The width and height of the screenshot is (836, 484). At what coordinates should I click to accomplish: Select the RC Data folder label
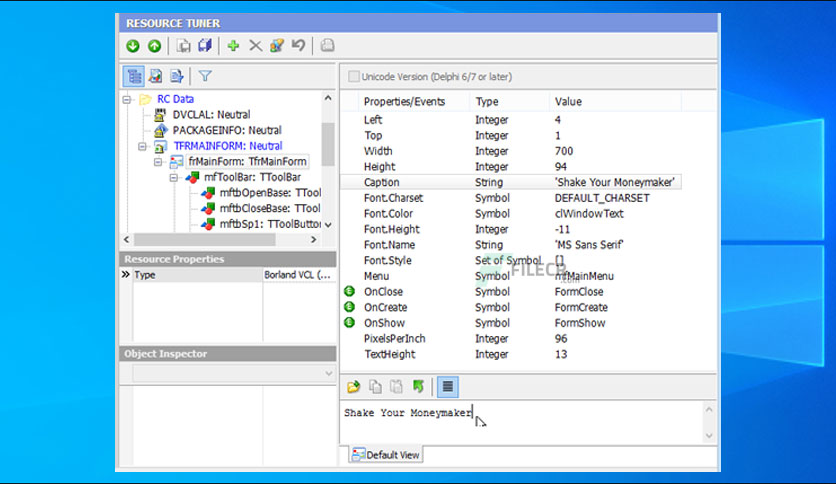click(175, 99)
